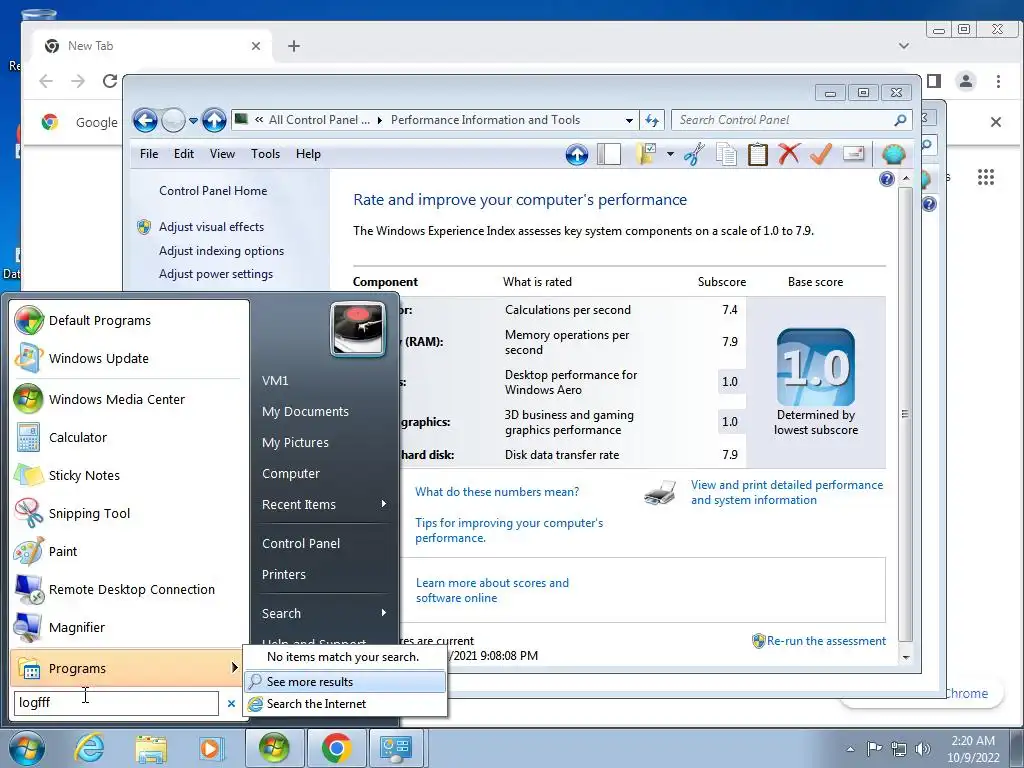This screenshot has height=768, width=1024.
Task: Expand the address bar history dropdown
Action: (x=629, y=120)
